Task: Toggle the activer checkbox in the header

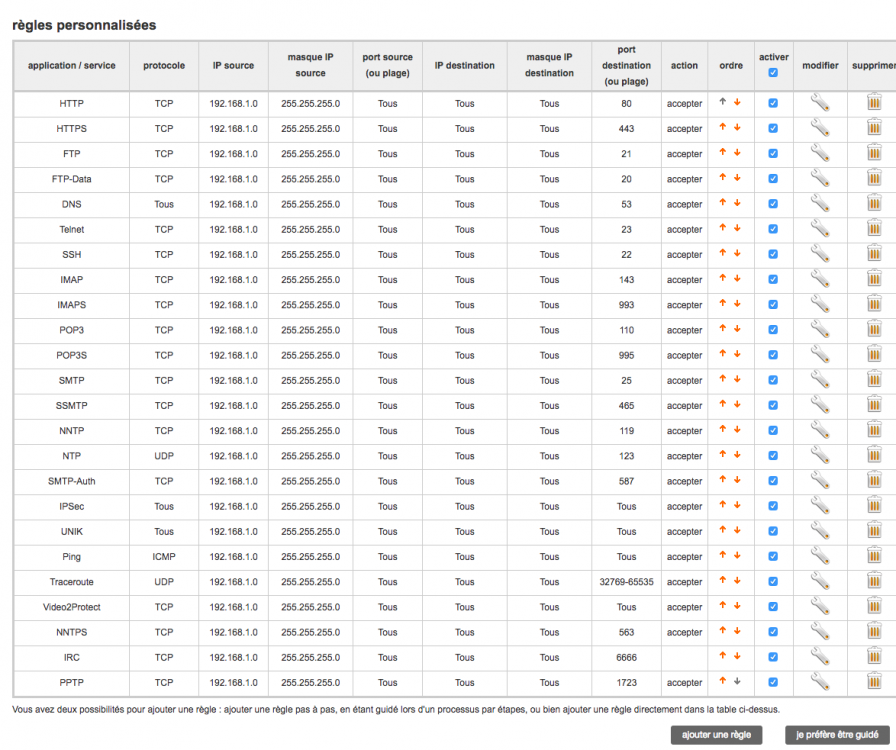Action: (773, 73)
